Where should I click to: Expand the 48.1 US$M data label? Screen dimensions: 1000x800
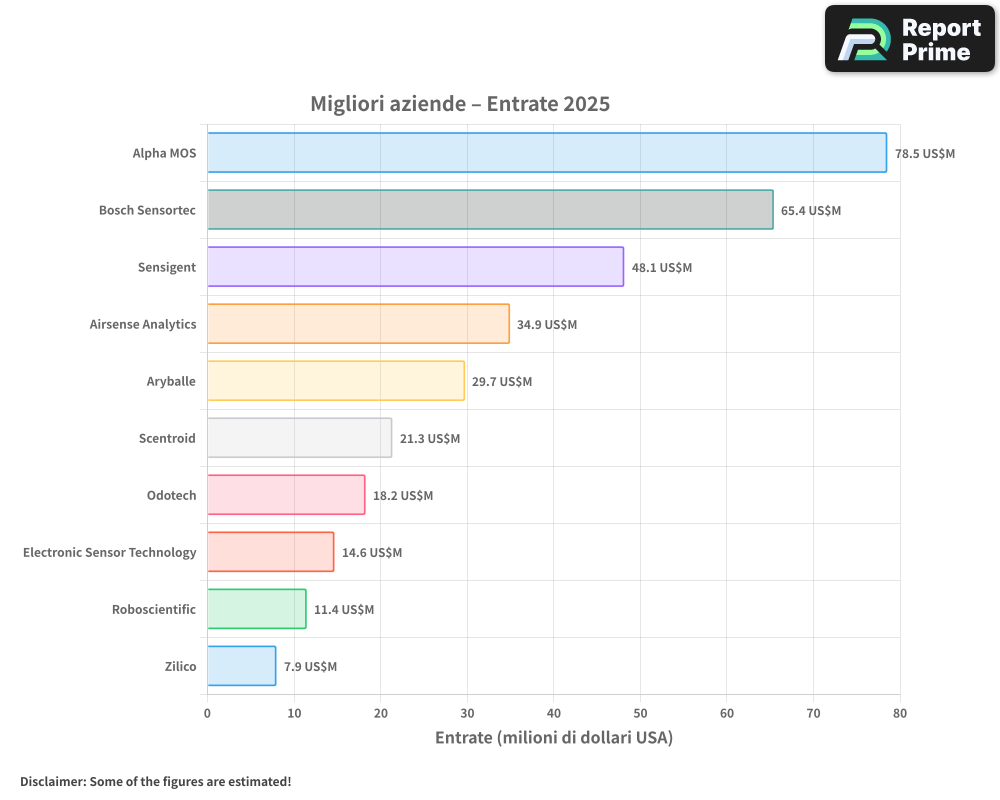(x=660, y=267)
